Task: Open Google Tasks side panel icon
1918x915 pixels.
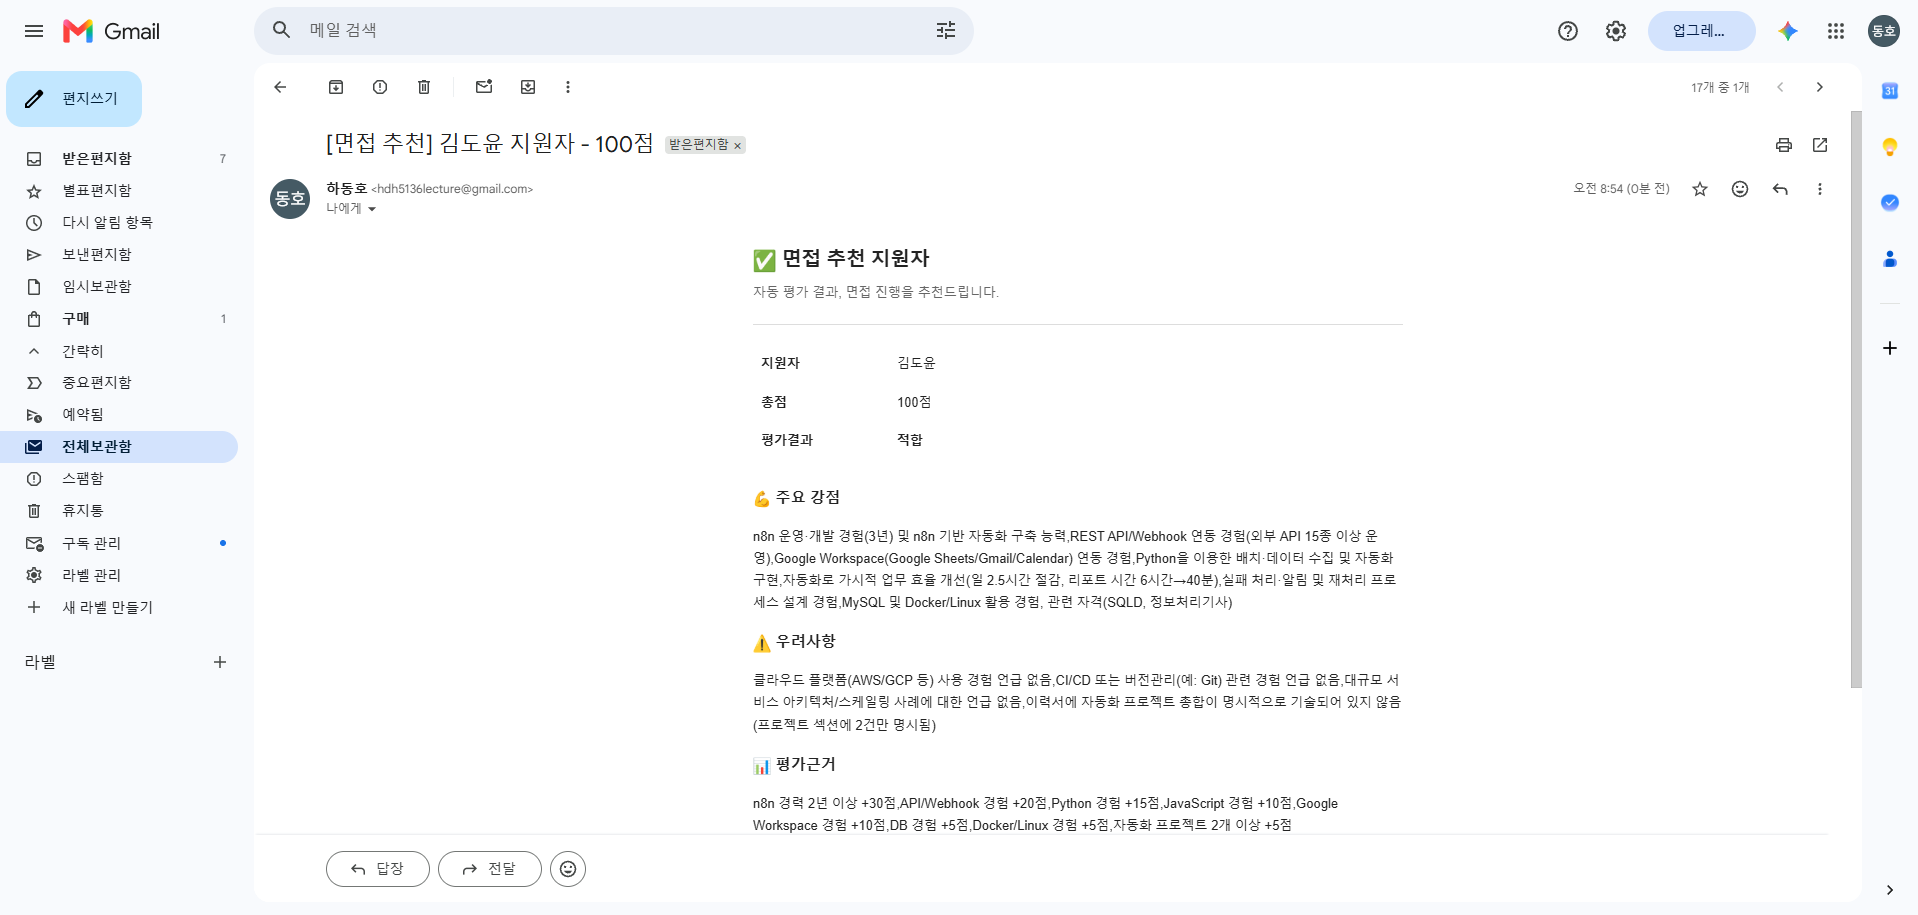Action: tap(1890, 202)
